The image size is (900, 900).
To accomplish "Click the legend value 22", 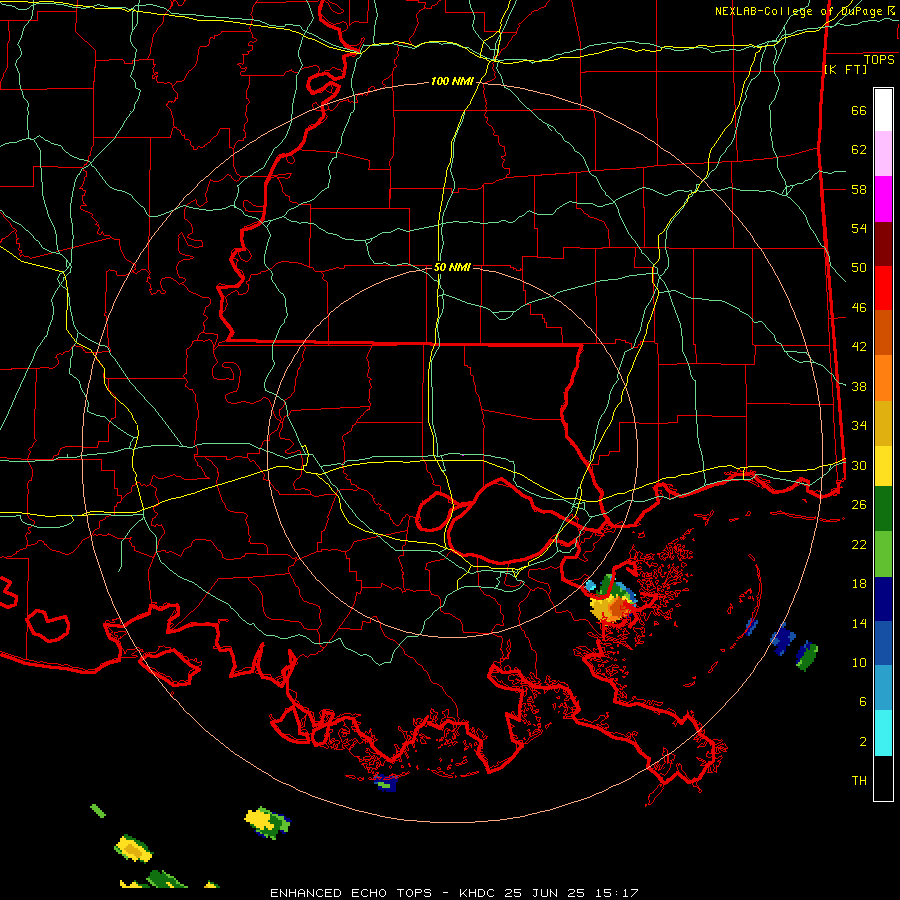I will click(x=859, y=544).
